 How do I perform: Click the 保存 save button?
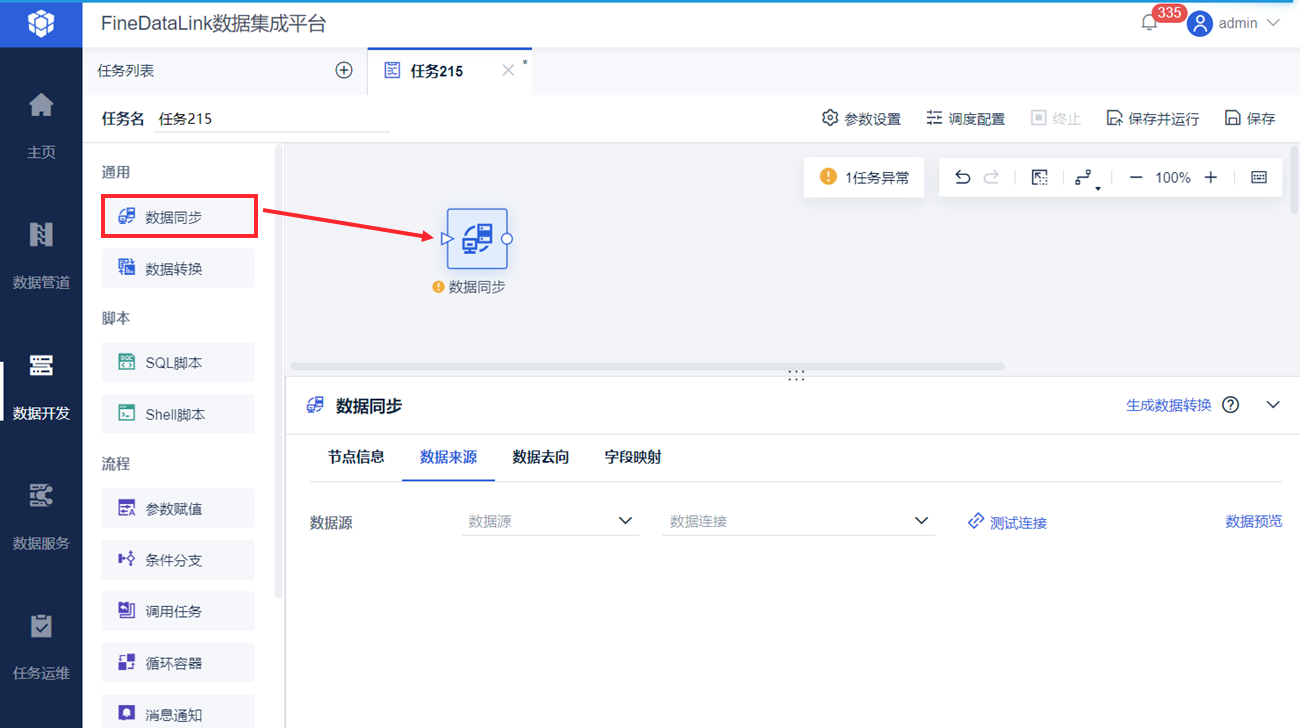coord(1250,119)
